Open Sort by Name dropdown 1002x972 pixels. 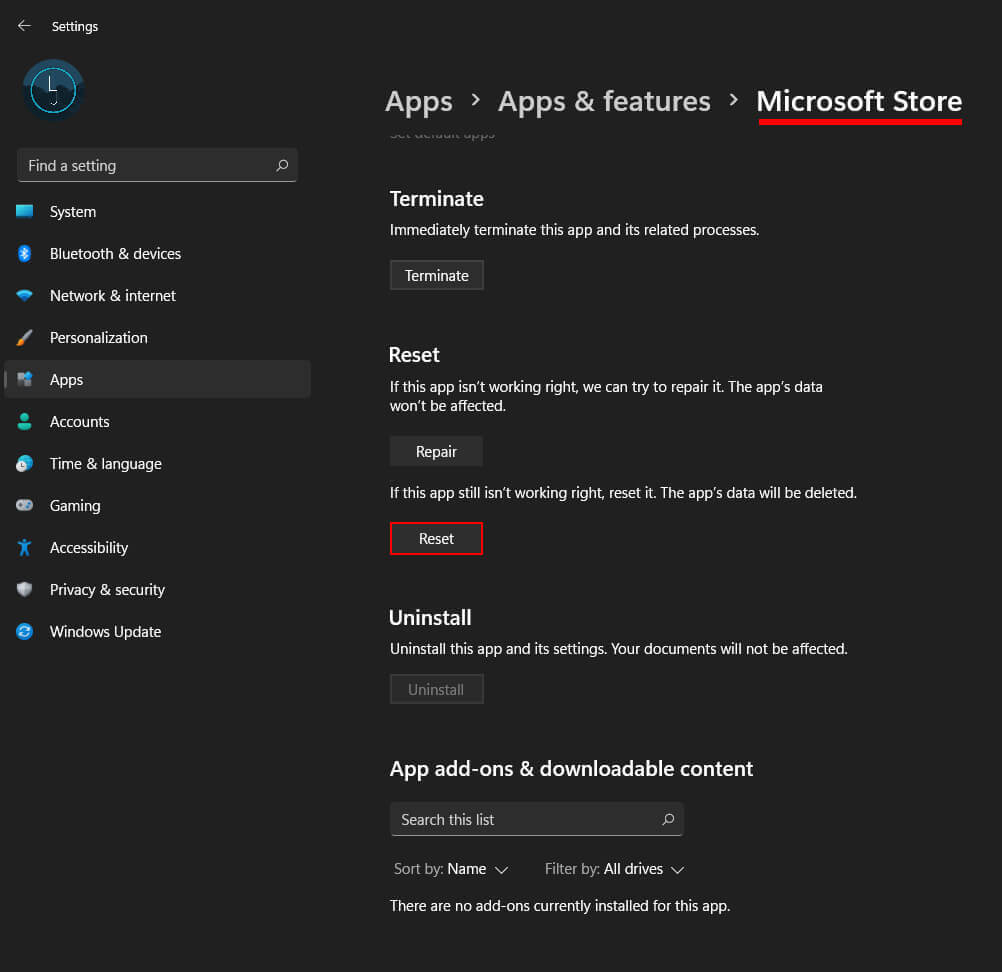click(x=451, y=869)
